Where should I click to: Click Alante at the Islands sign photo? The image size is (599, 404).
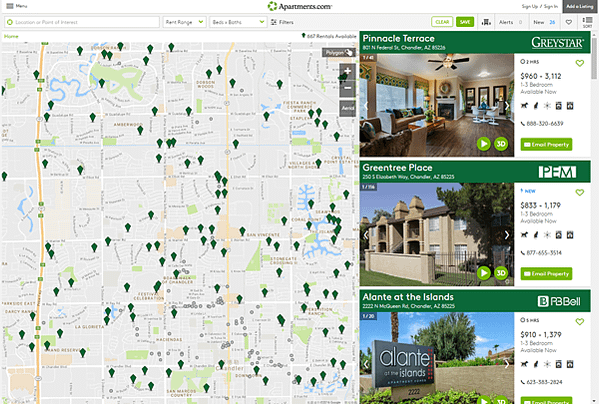pos(437,358)
